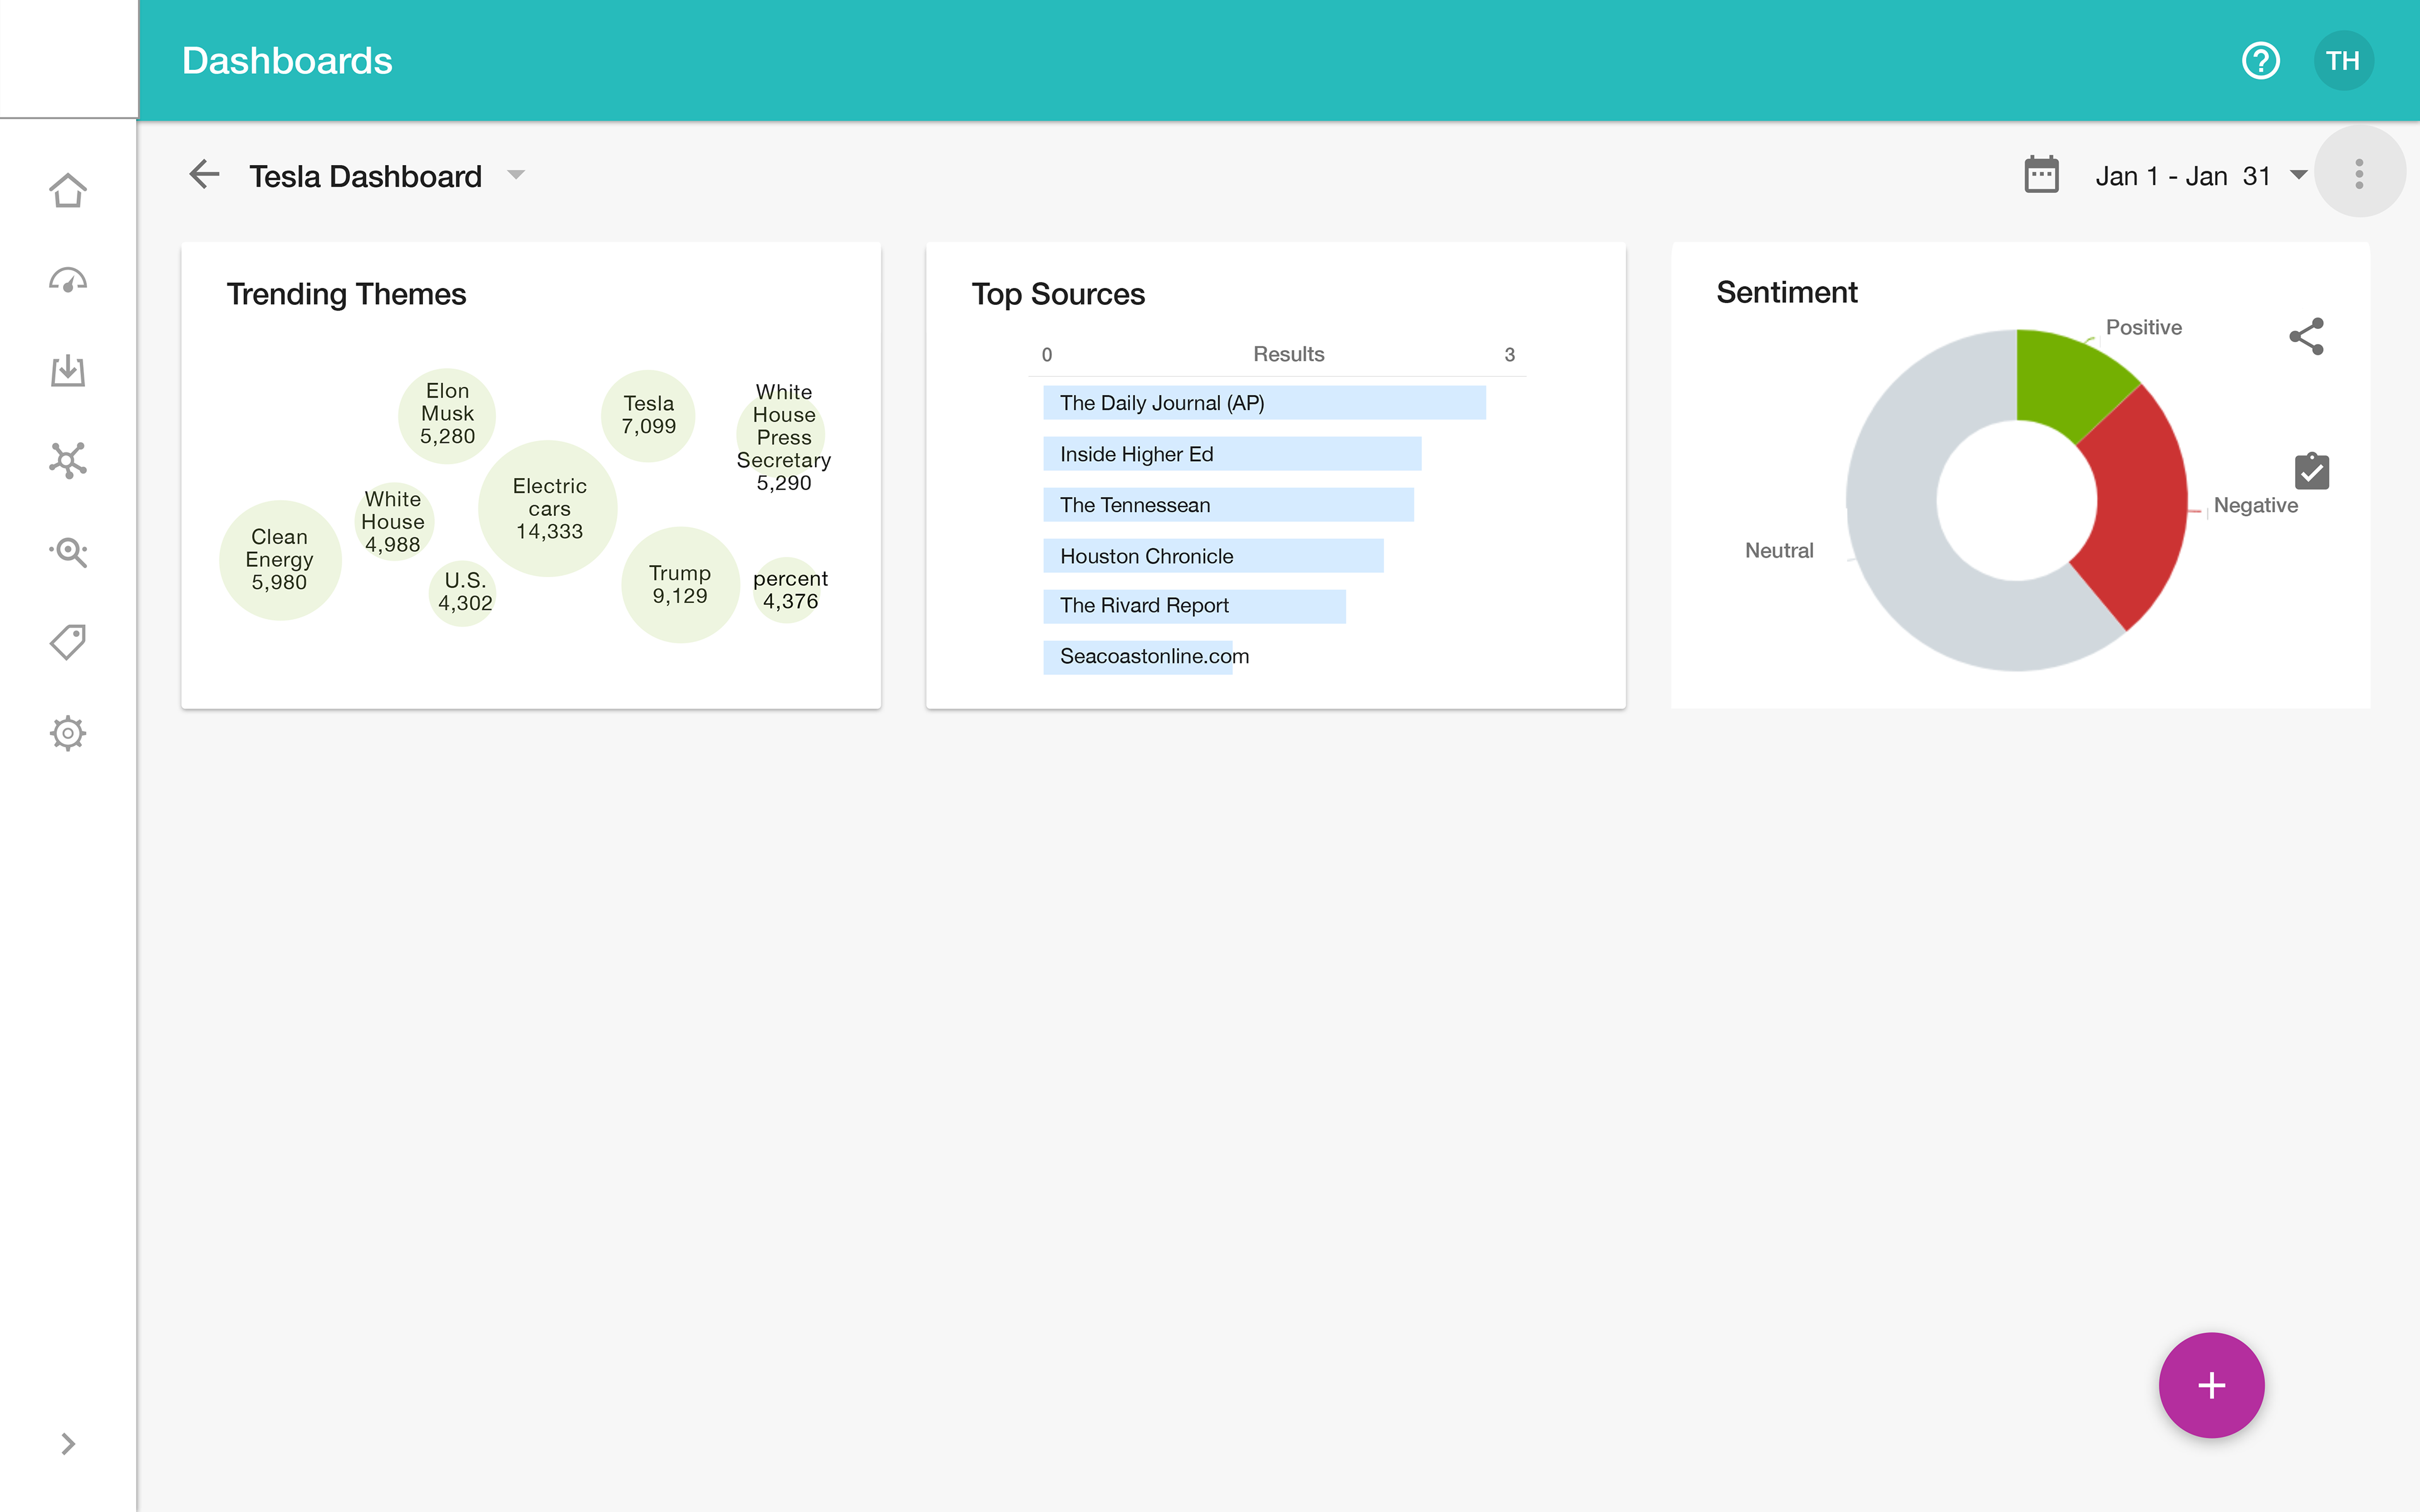Screen dimensions: 2420x1512
Task: Open the search explore icon in sidebar
Action: (68, 552)
